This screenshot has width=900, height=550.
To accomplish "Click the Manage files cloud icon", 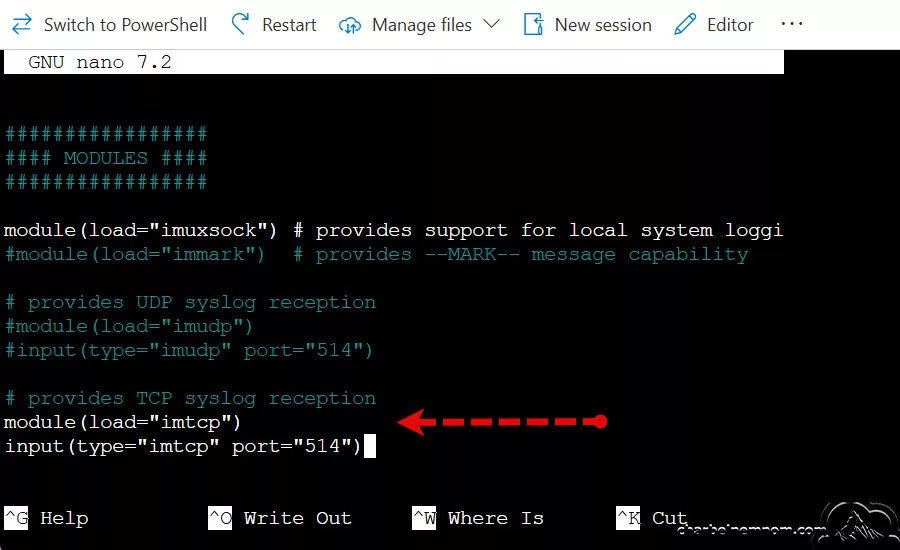I will coord(350,25).
